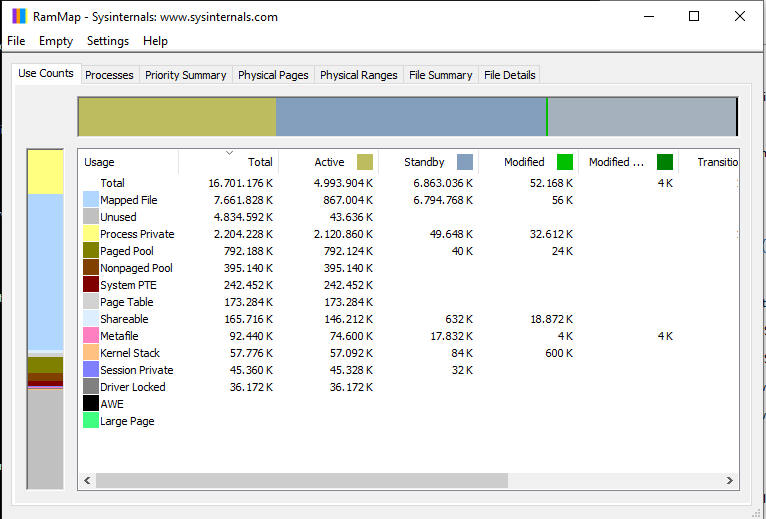Switch to the Processes tab
The image size is (766, 519).
click(109, 75)
